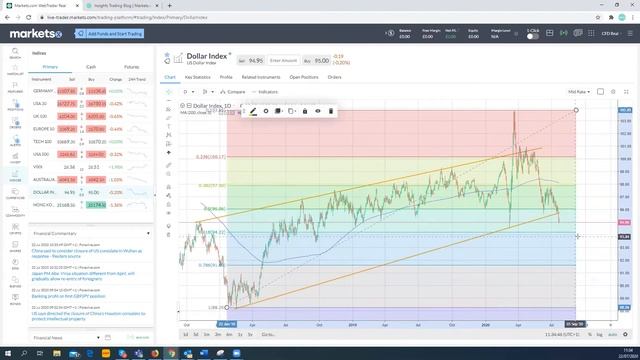Select the VIXX instrument row
Screen dimensions: 640x360
point(91,167)
